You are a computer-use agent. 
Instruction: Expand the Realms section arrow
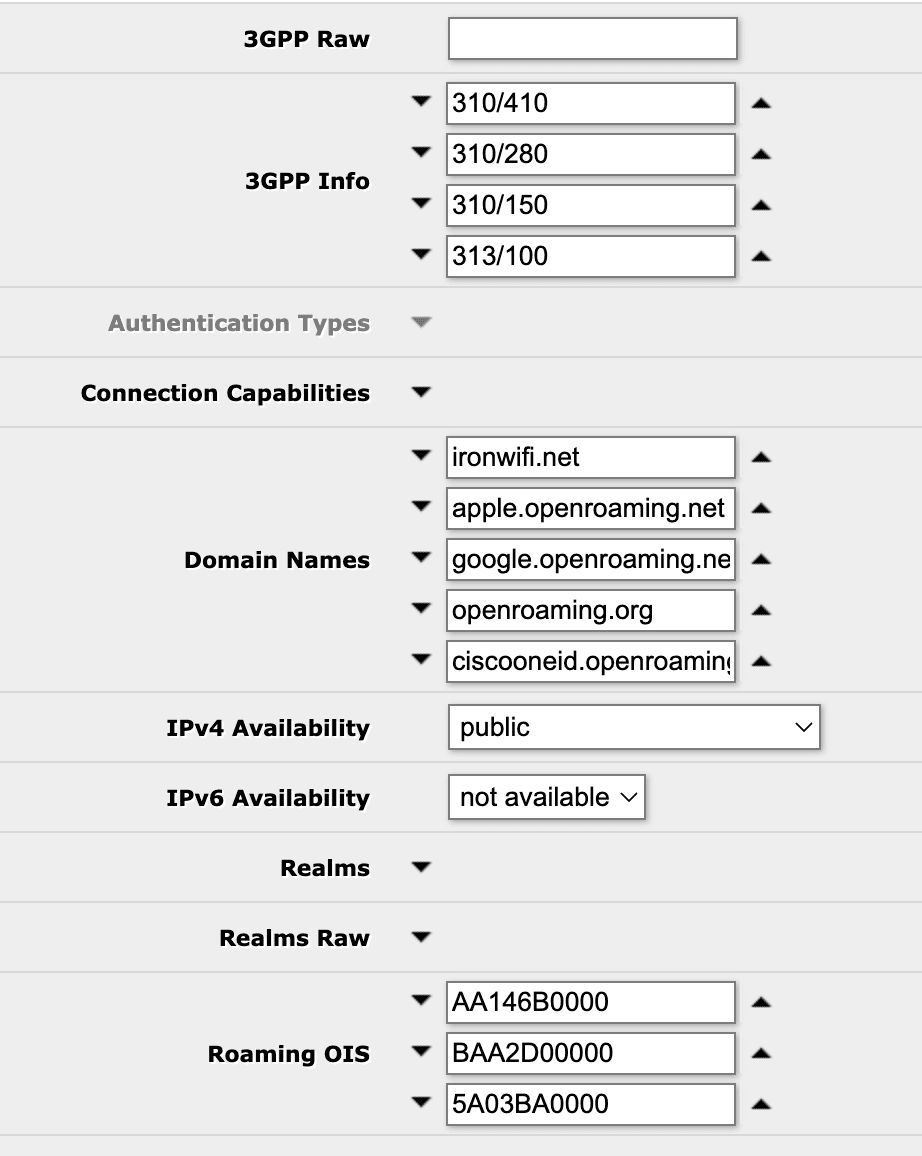[x=421, y=867]
